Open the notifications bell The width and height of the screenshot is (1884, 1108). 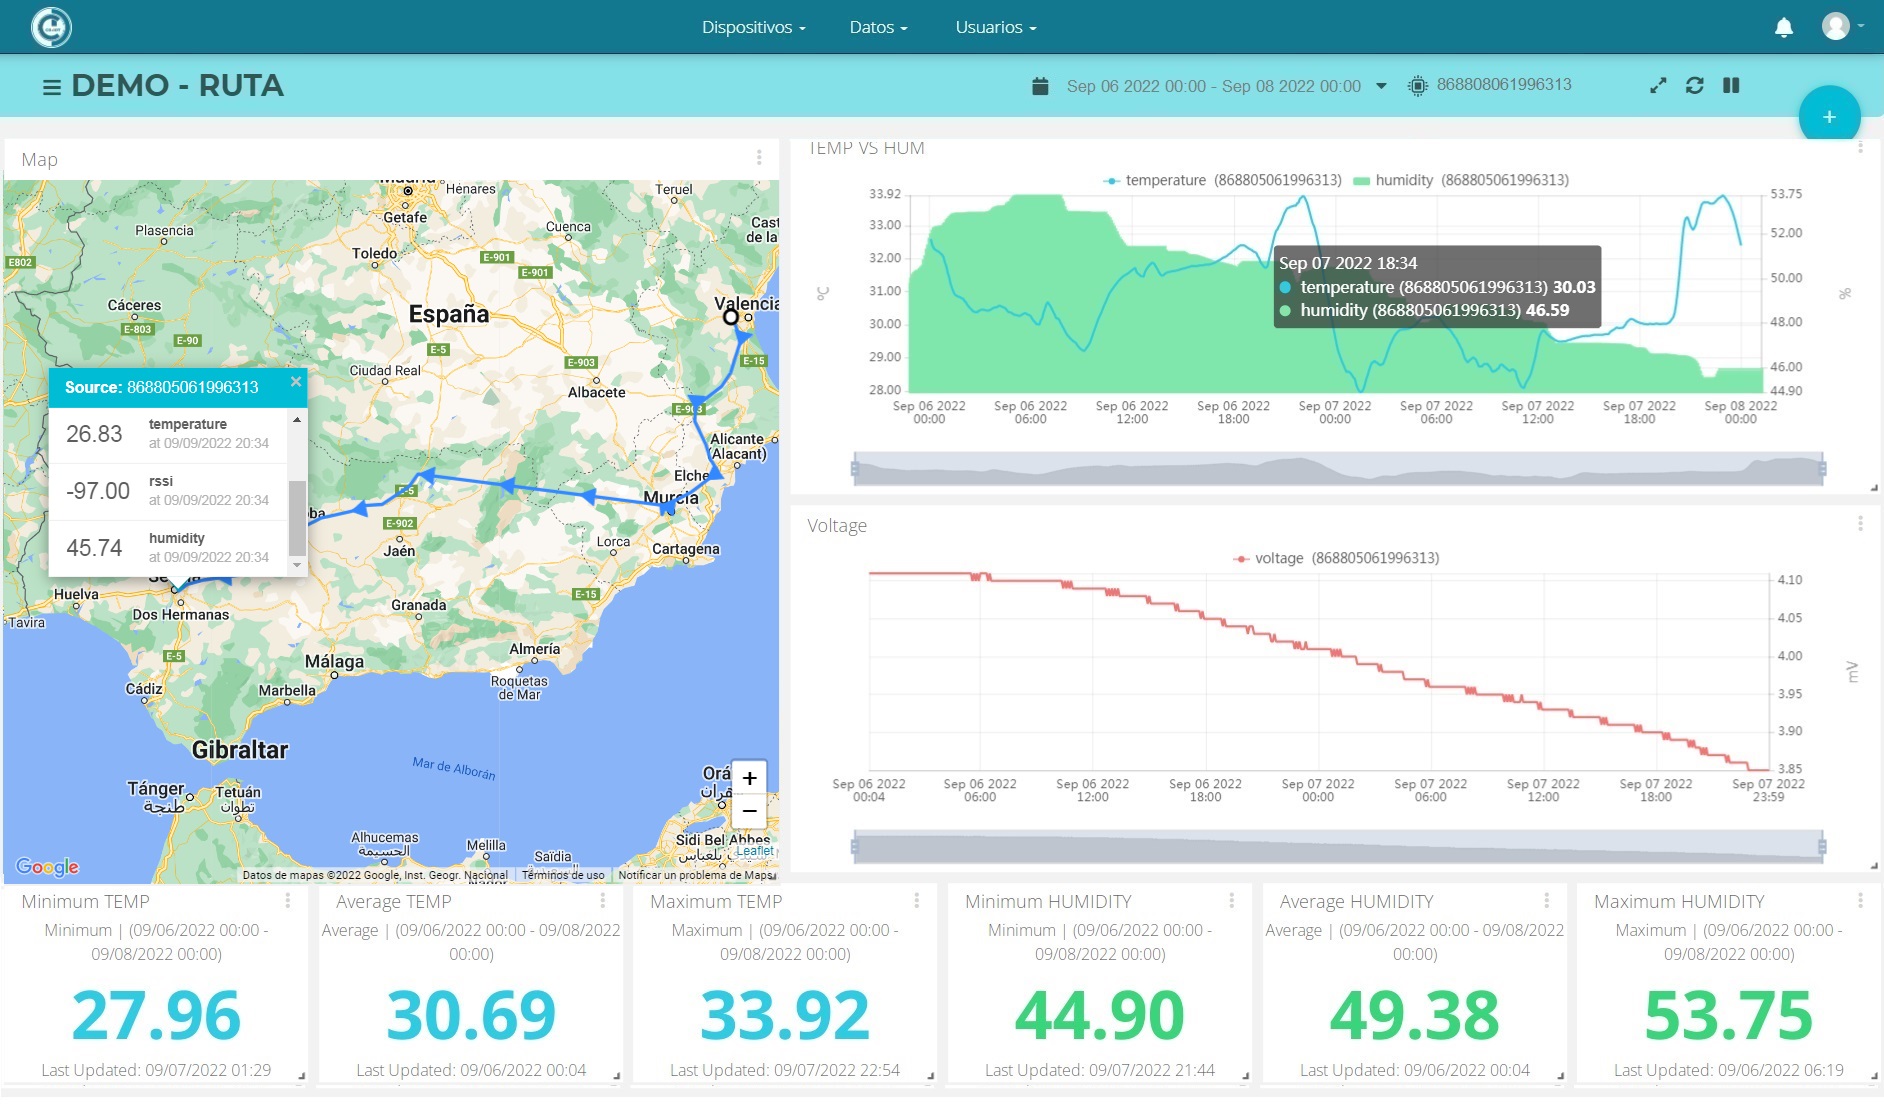click(x=1783, y=27)
